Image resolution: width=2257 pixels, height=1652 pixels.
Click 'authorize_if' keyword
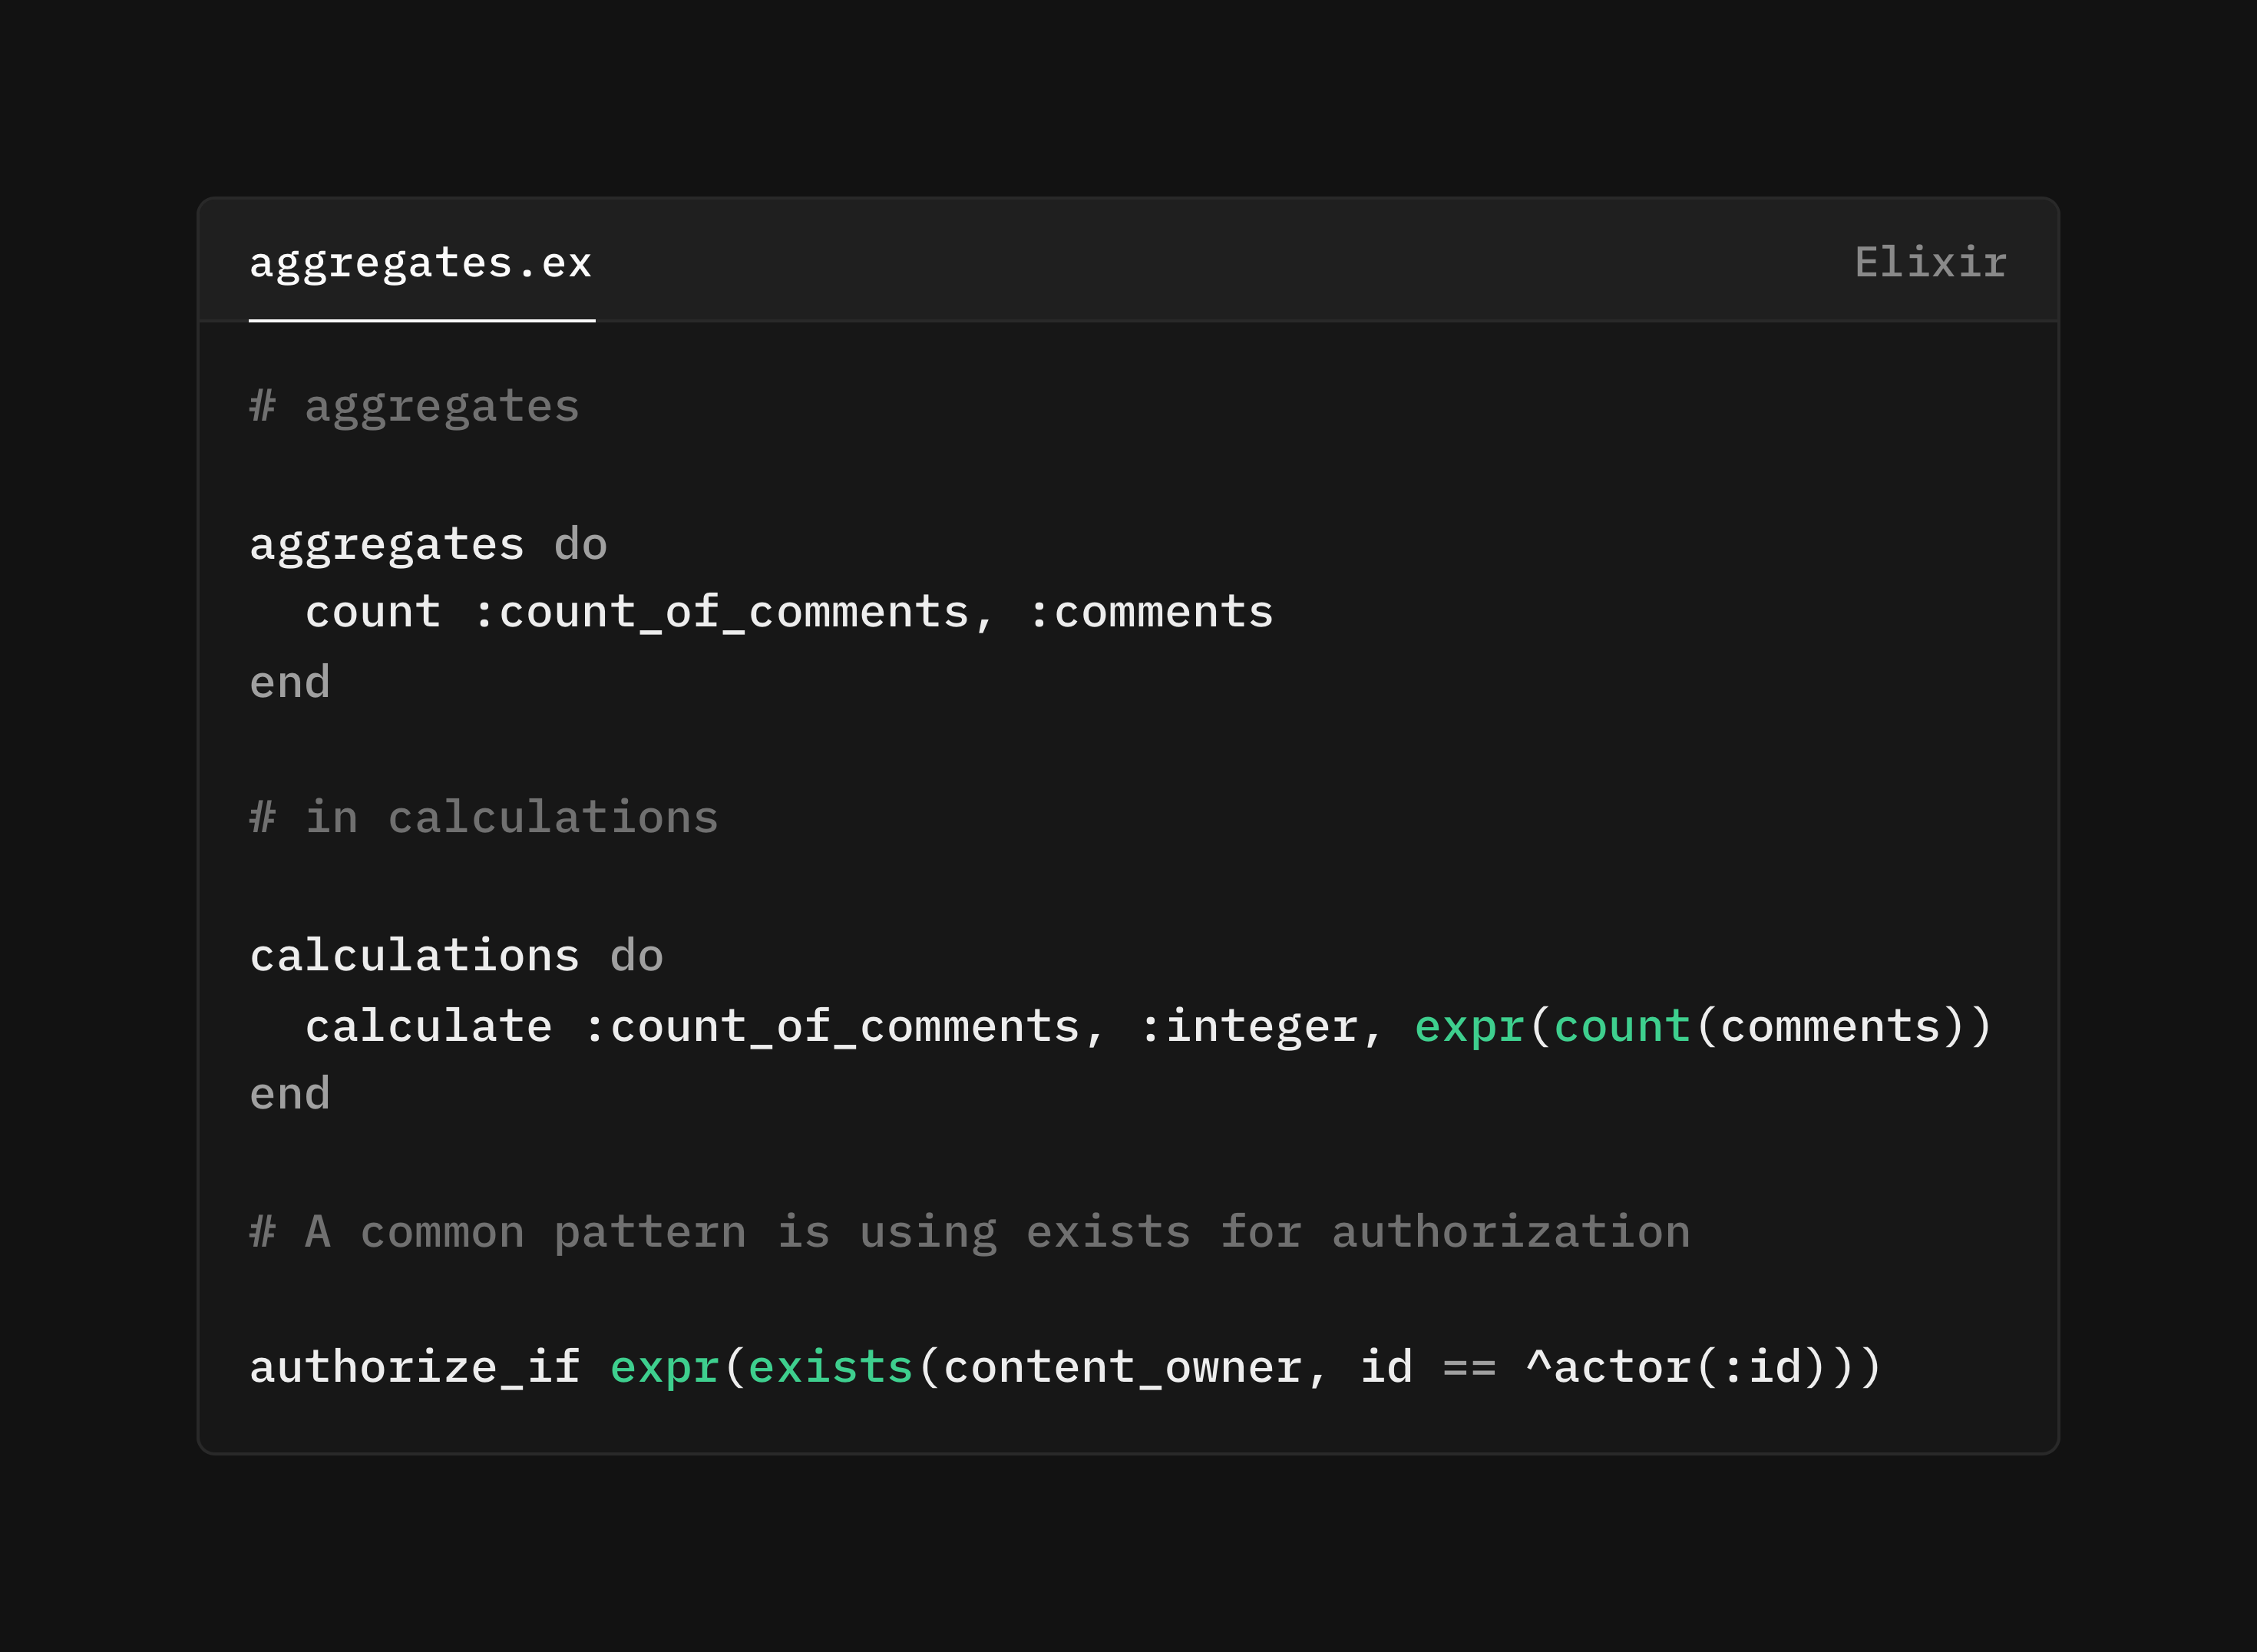tap(414, 1367)
